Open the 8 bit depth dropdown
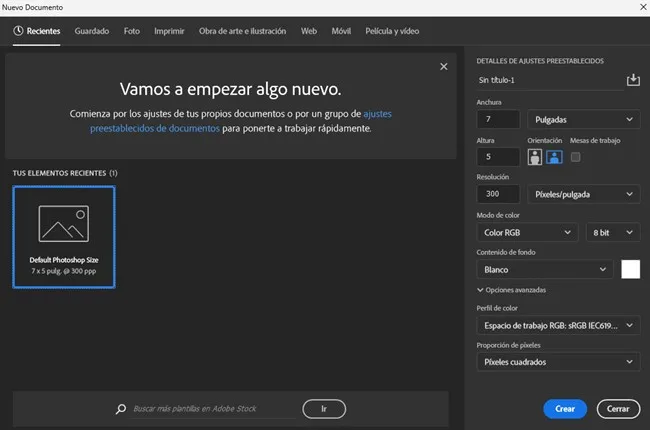The width and height of the screenshot is (650, 430). (x=613, y=232)
